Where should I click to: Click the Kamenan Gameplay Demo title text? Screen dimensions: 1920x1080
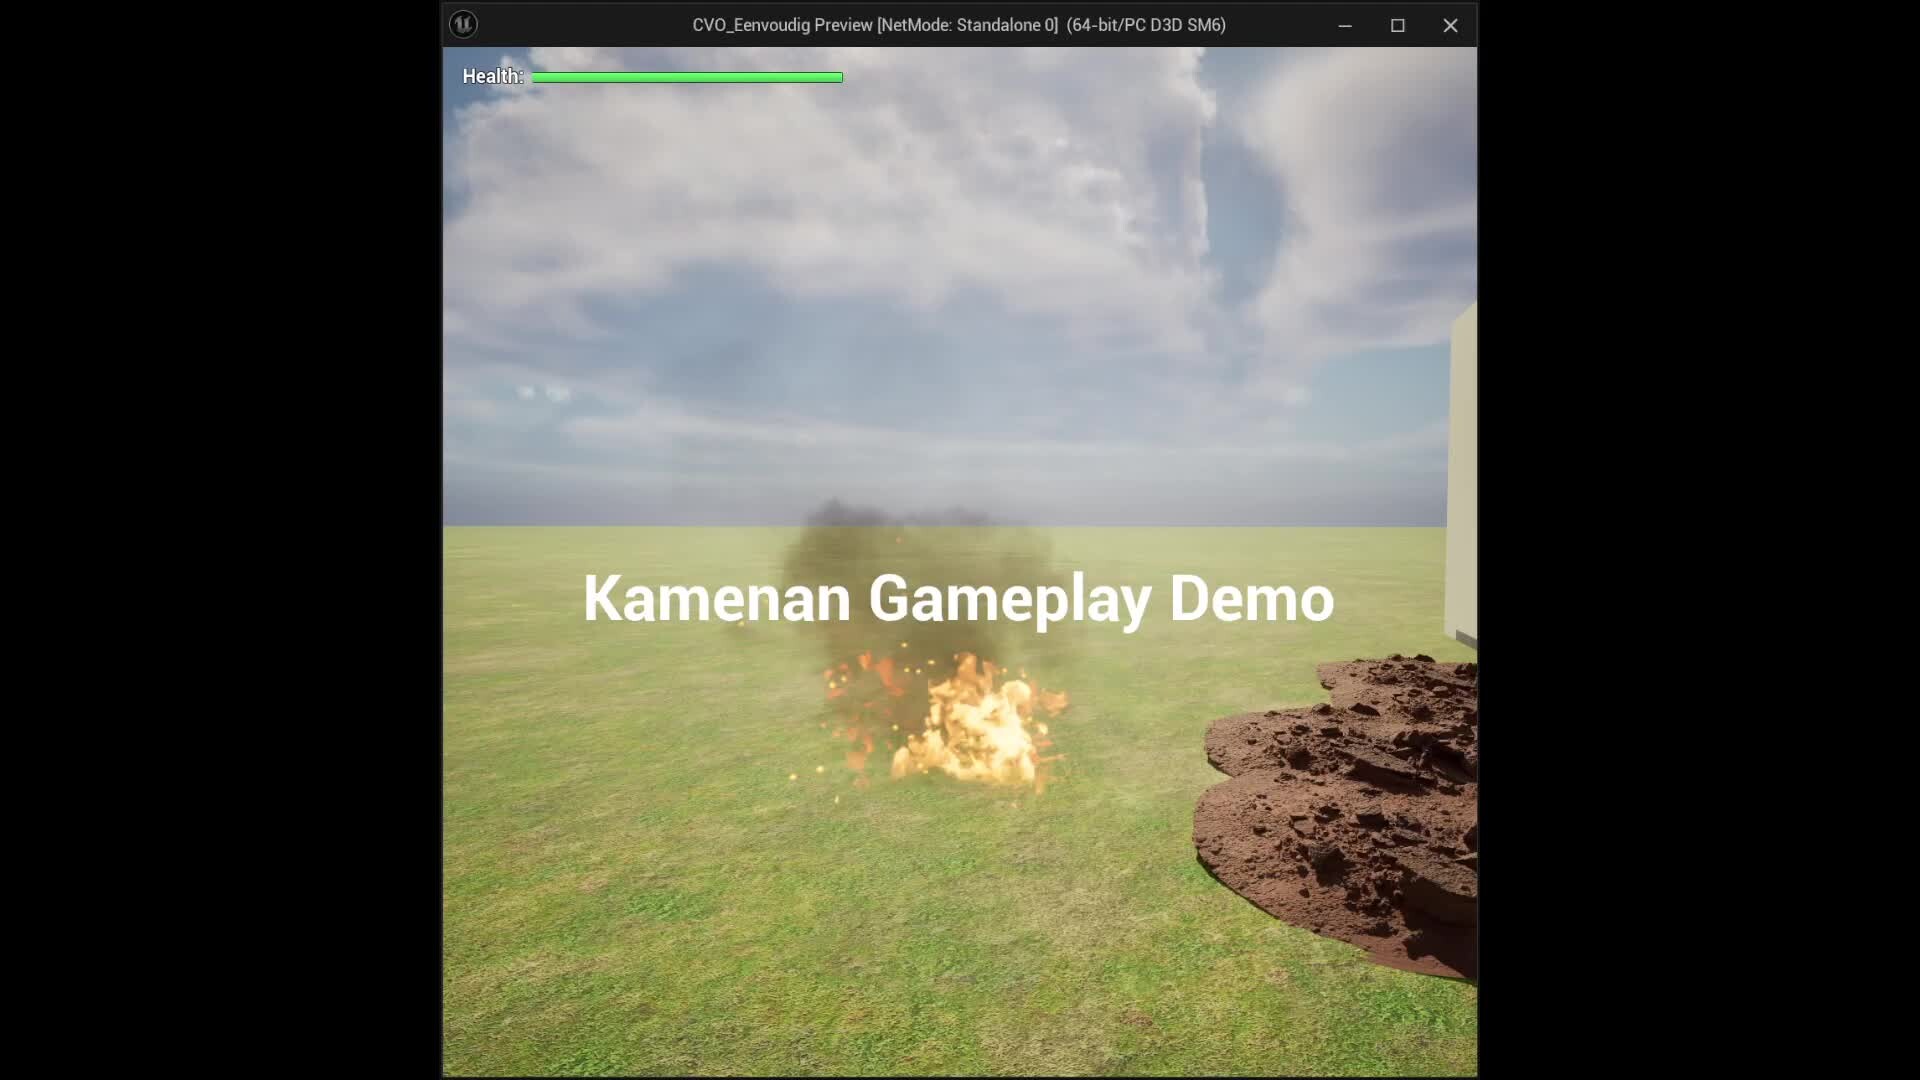958,598
